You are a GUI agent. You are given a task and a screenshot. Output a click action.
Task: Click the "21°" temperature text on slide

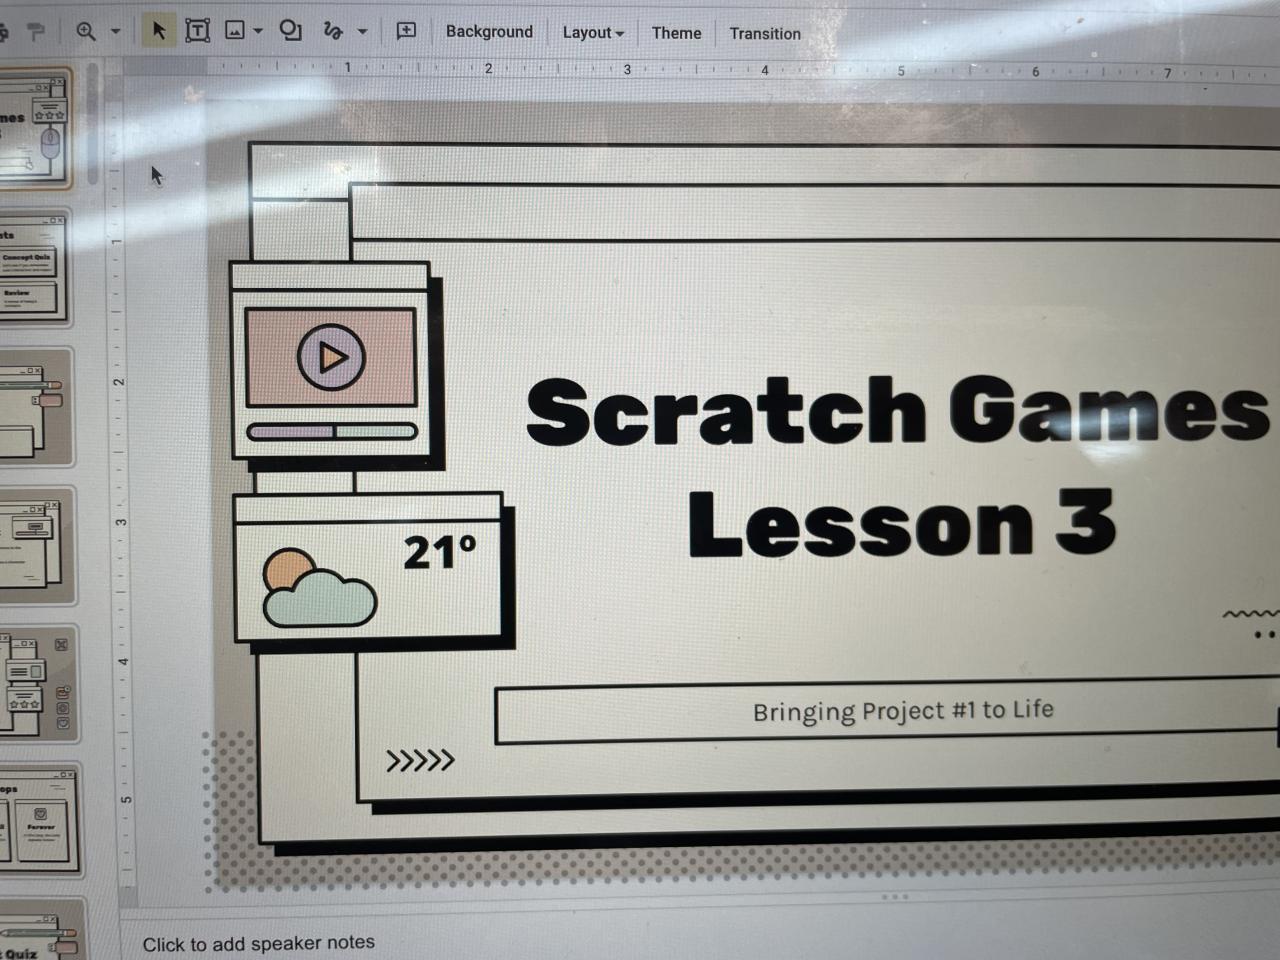click(x=440, y=552)
